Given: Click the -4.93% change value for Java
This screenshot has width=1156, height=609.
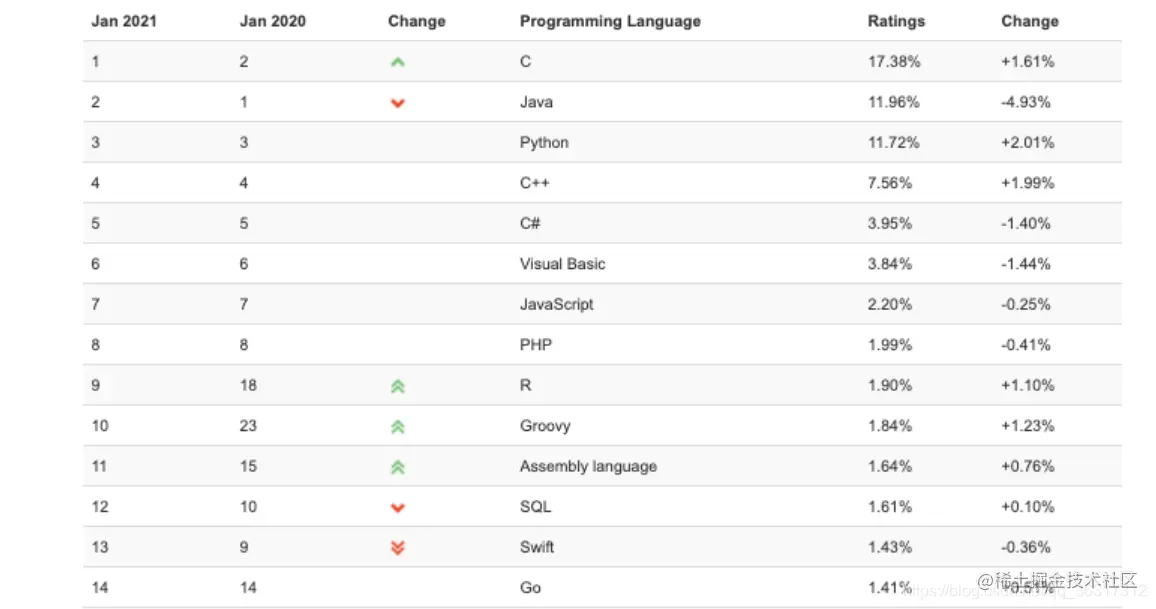Looking at the screenshot, I should pos(1026,102).
